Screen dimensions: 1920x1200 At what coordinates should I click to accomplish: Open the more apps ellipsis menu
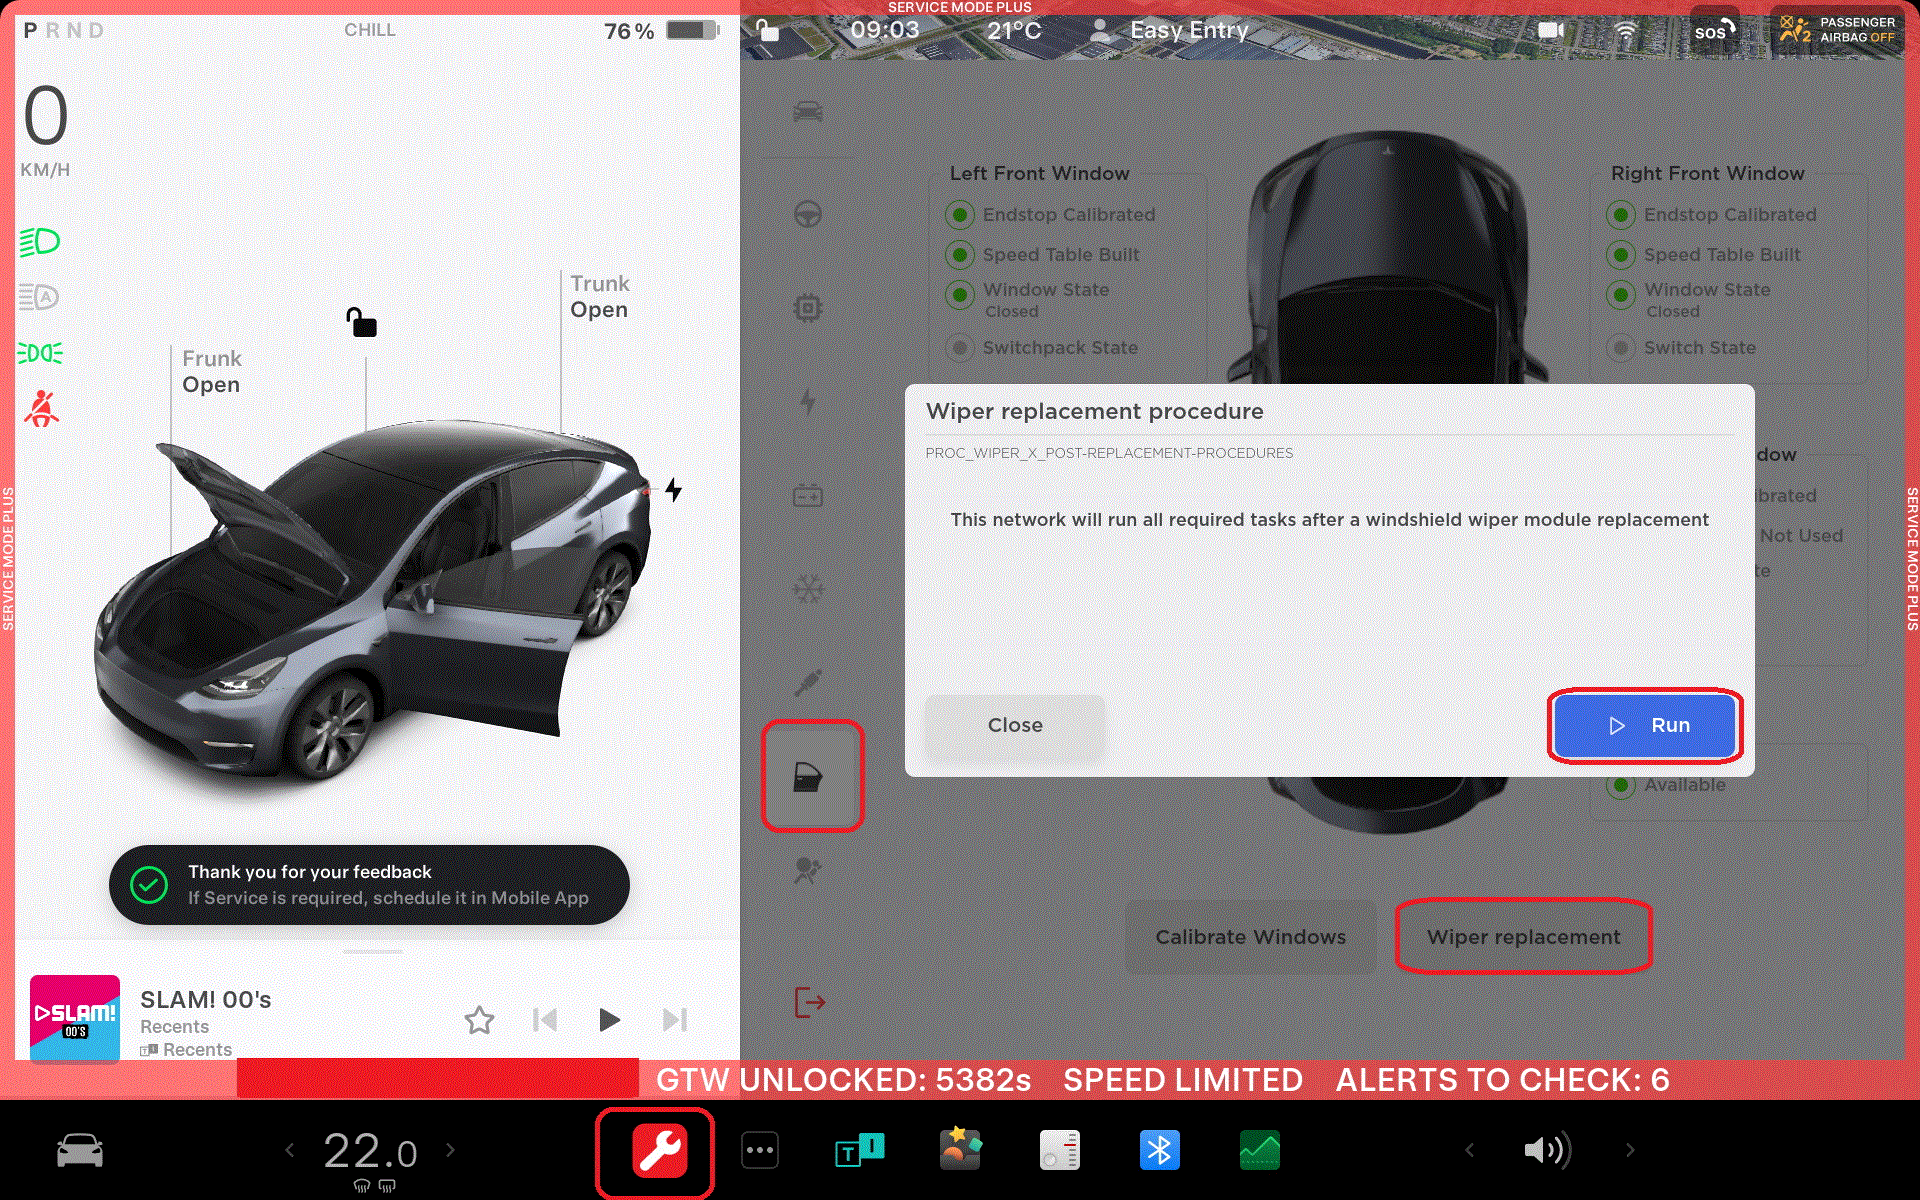[759, 1151]
